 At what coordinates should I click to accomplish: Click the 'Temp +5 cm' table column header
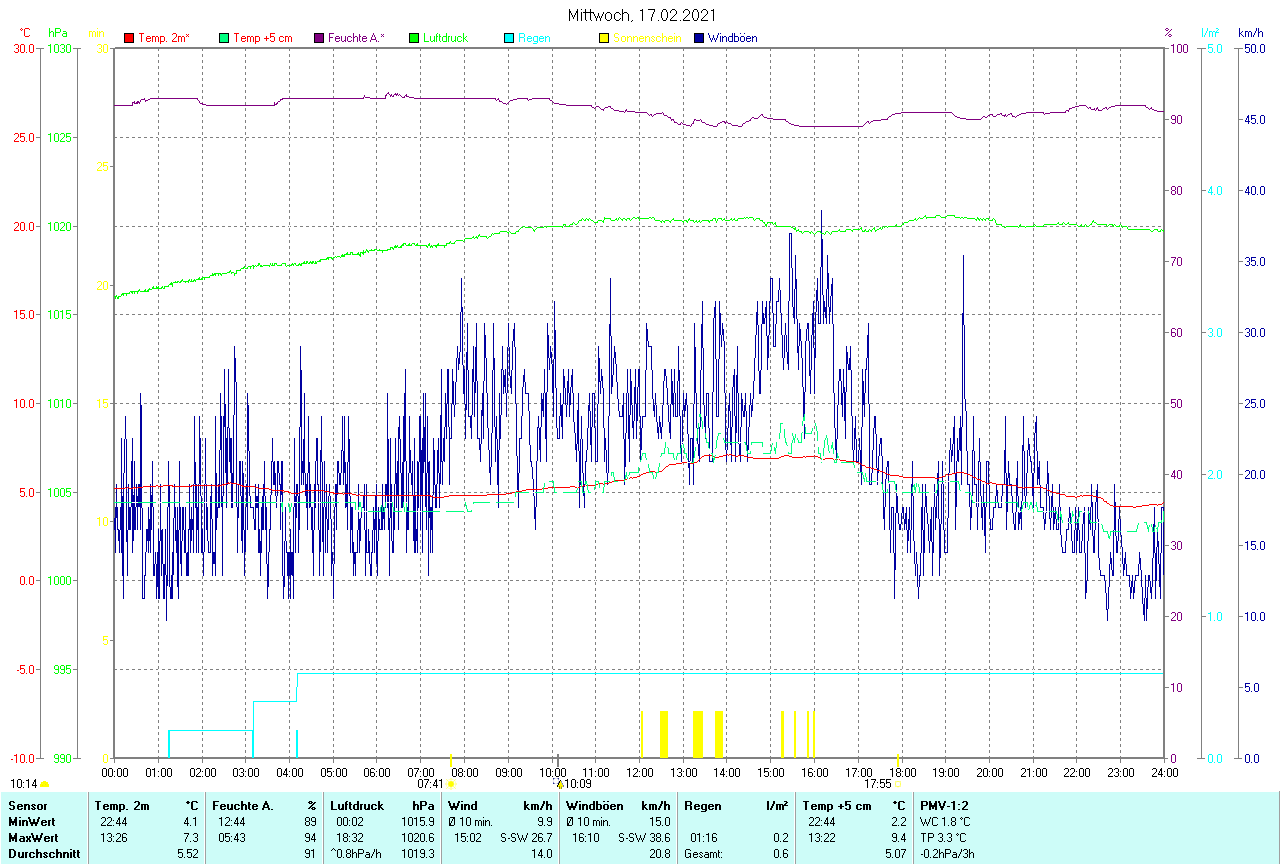(837, 805)
